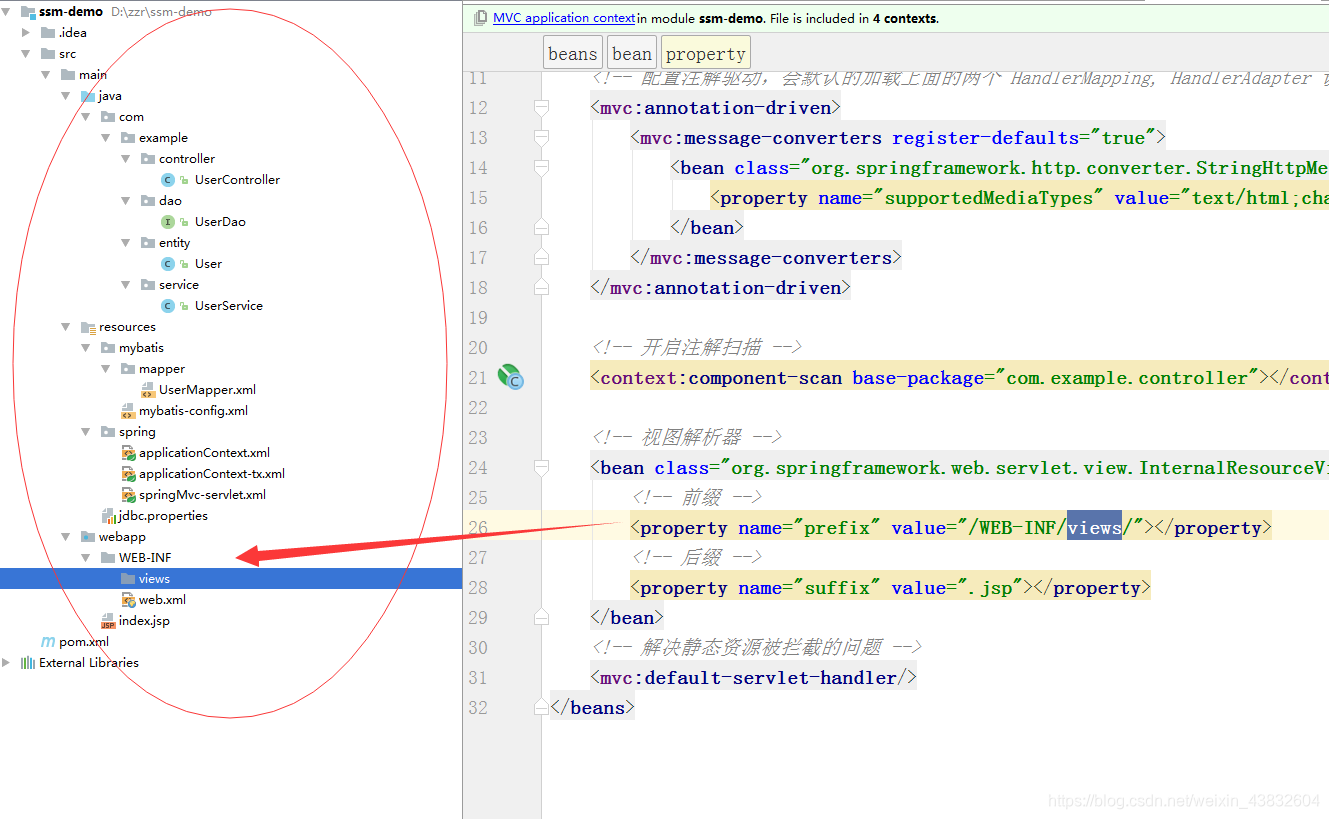This screenshot has height=819, width=1329.
Task: Click register-defaults="true" on line 13
Action: click(x=1024, y=137)
